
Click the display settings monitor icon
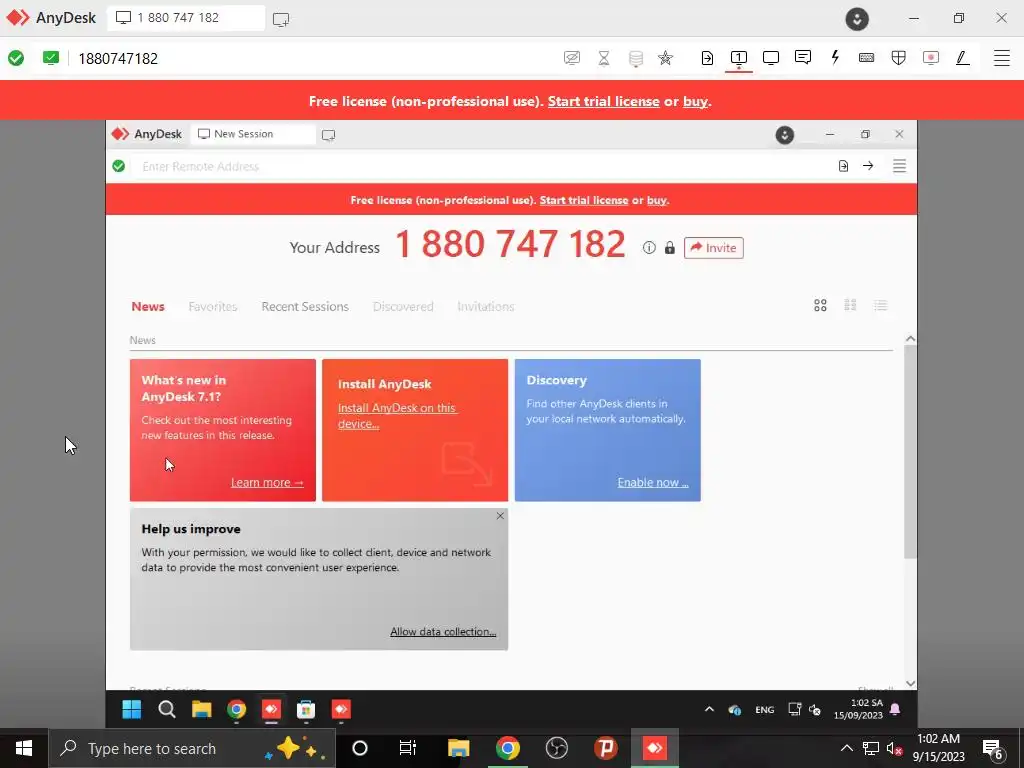[x=771, y=58]
